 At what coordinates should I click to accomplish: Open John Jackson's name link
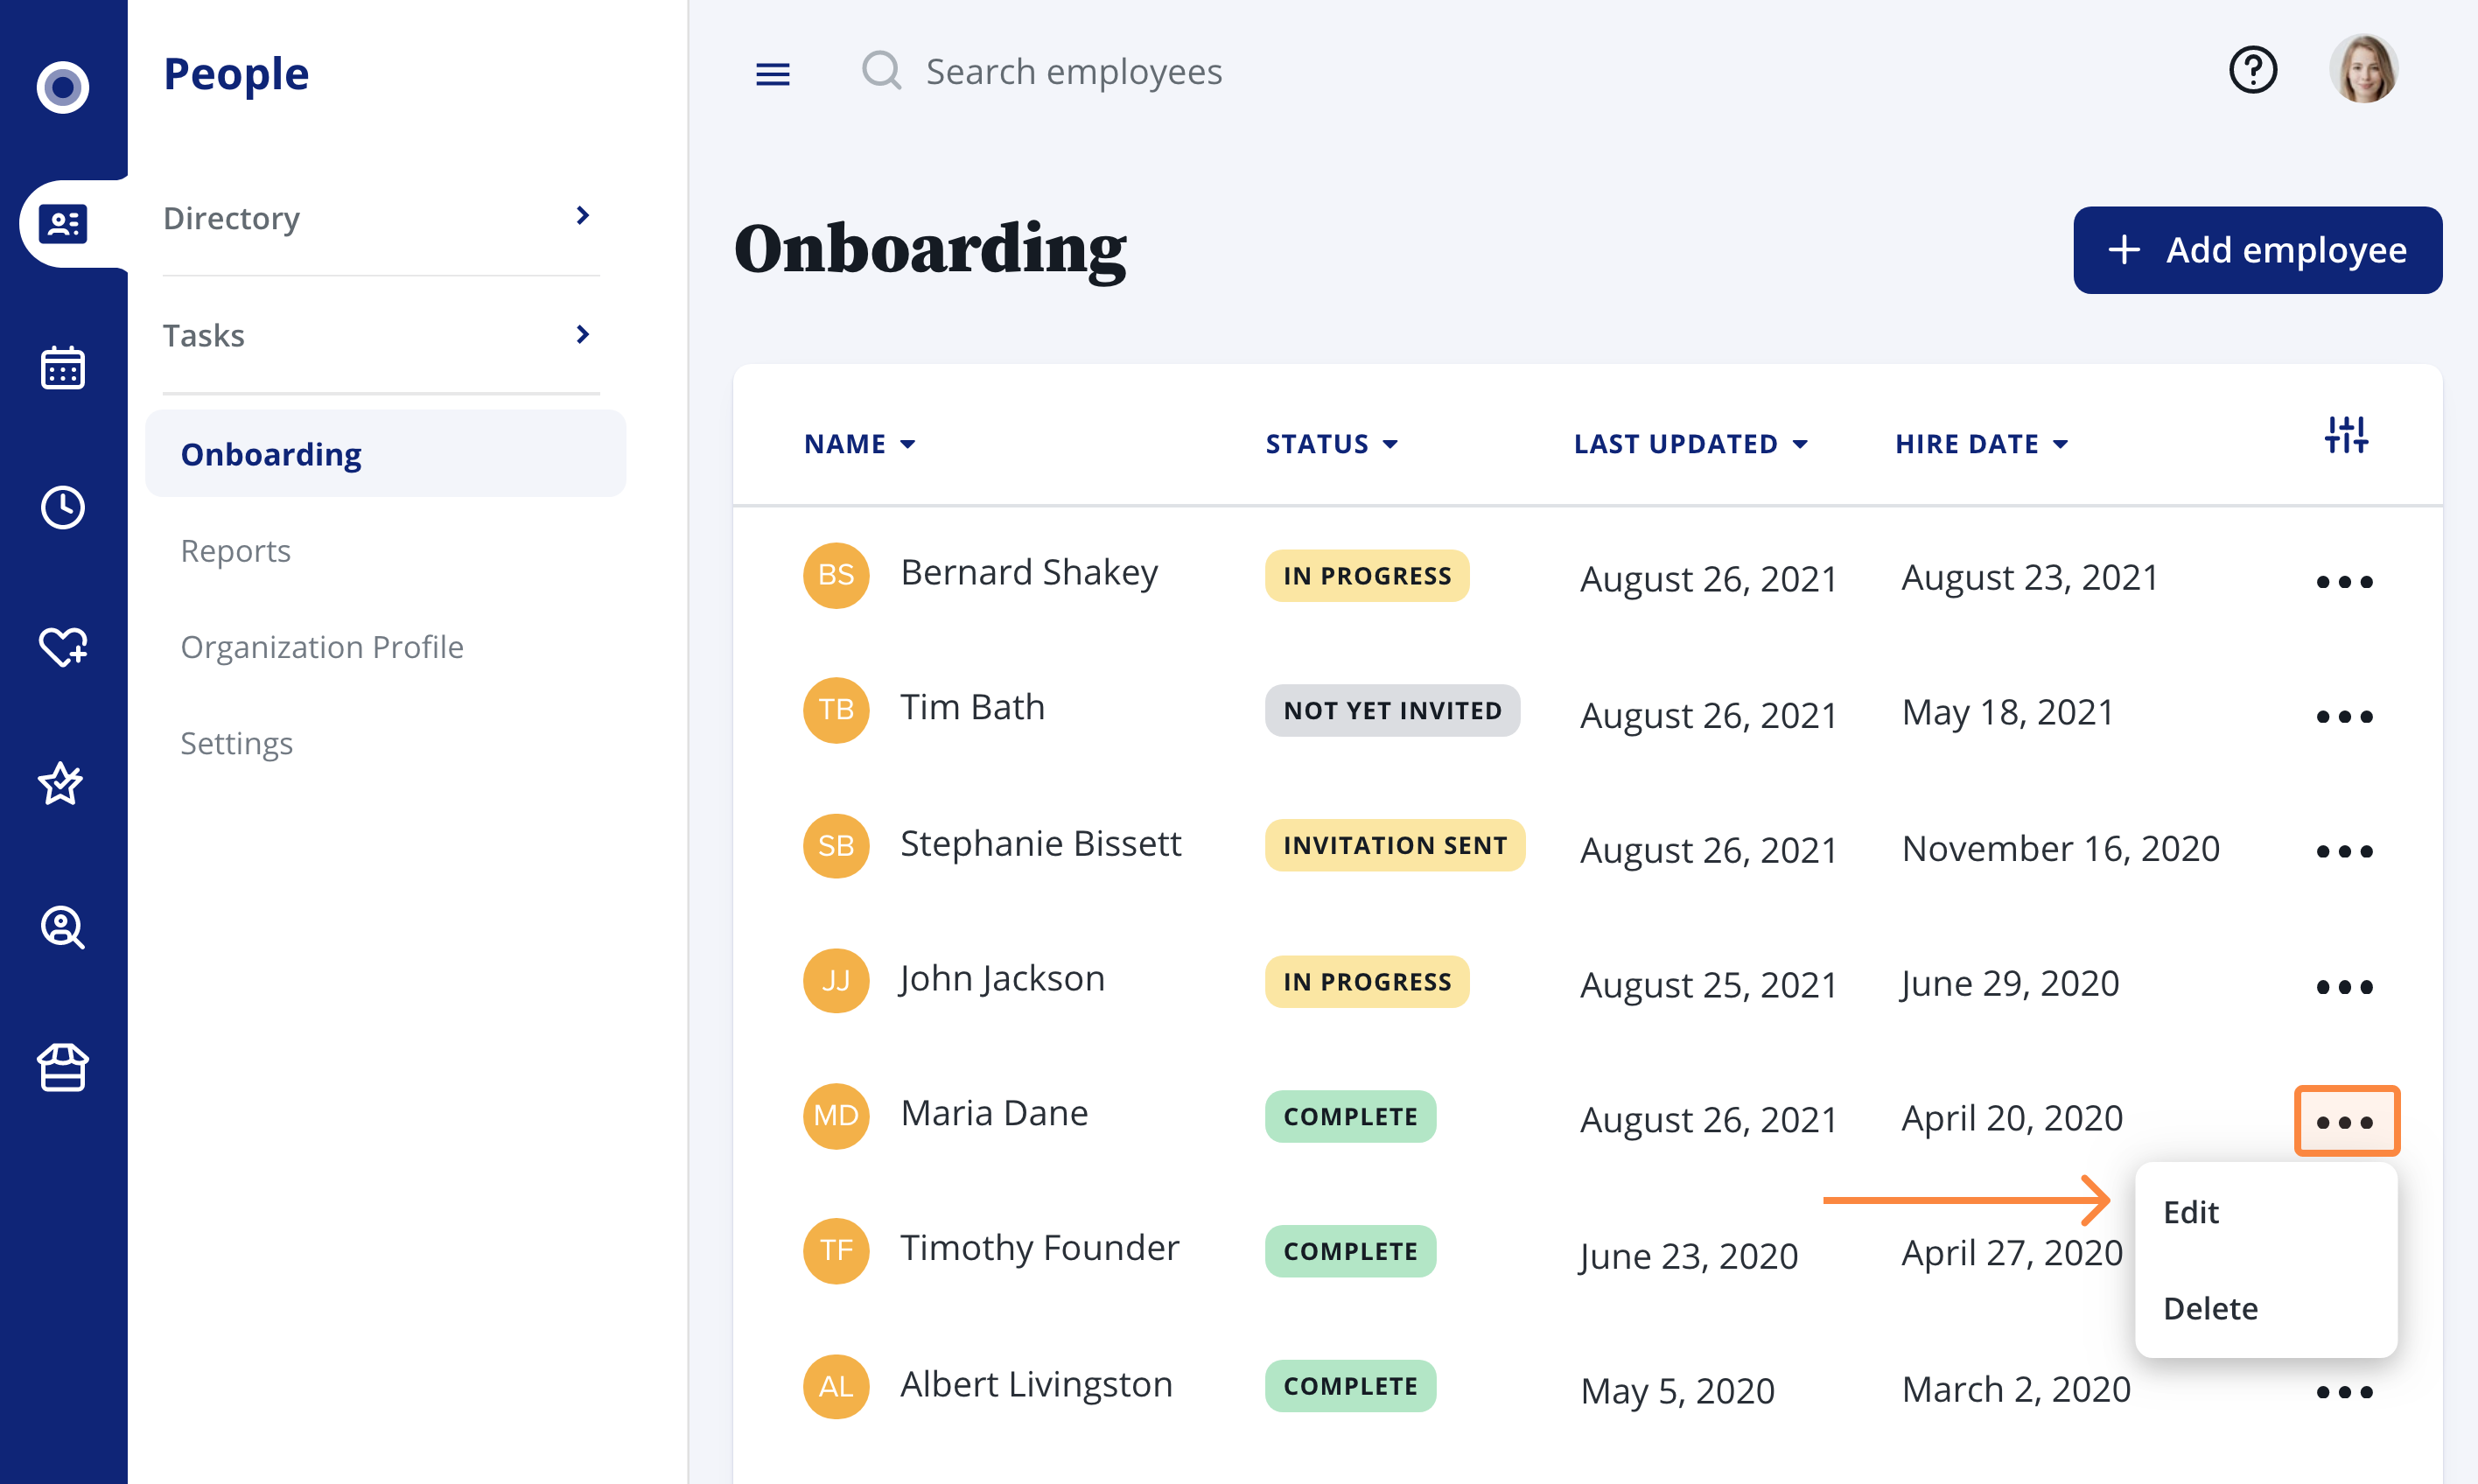[x=1002, y=979]
